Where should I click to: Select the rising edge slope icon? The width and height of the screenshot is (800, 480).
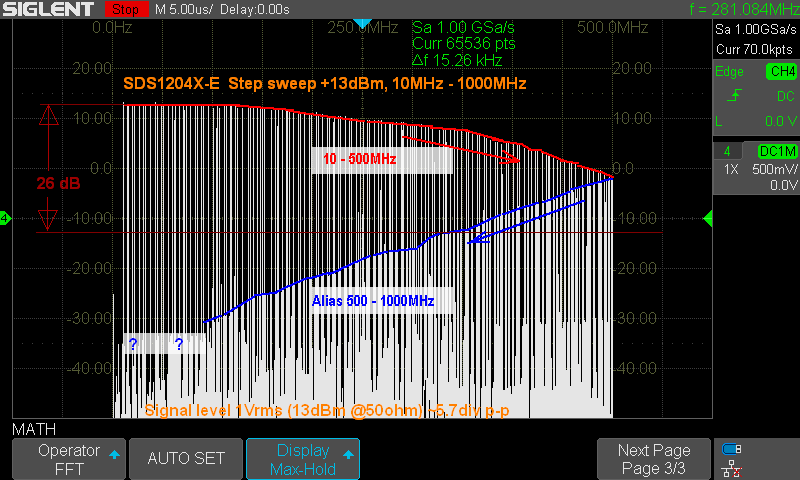(x=734, y=95)
